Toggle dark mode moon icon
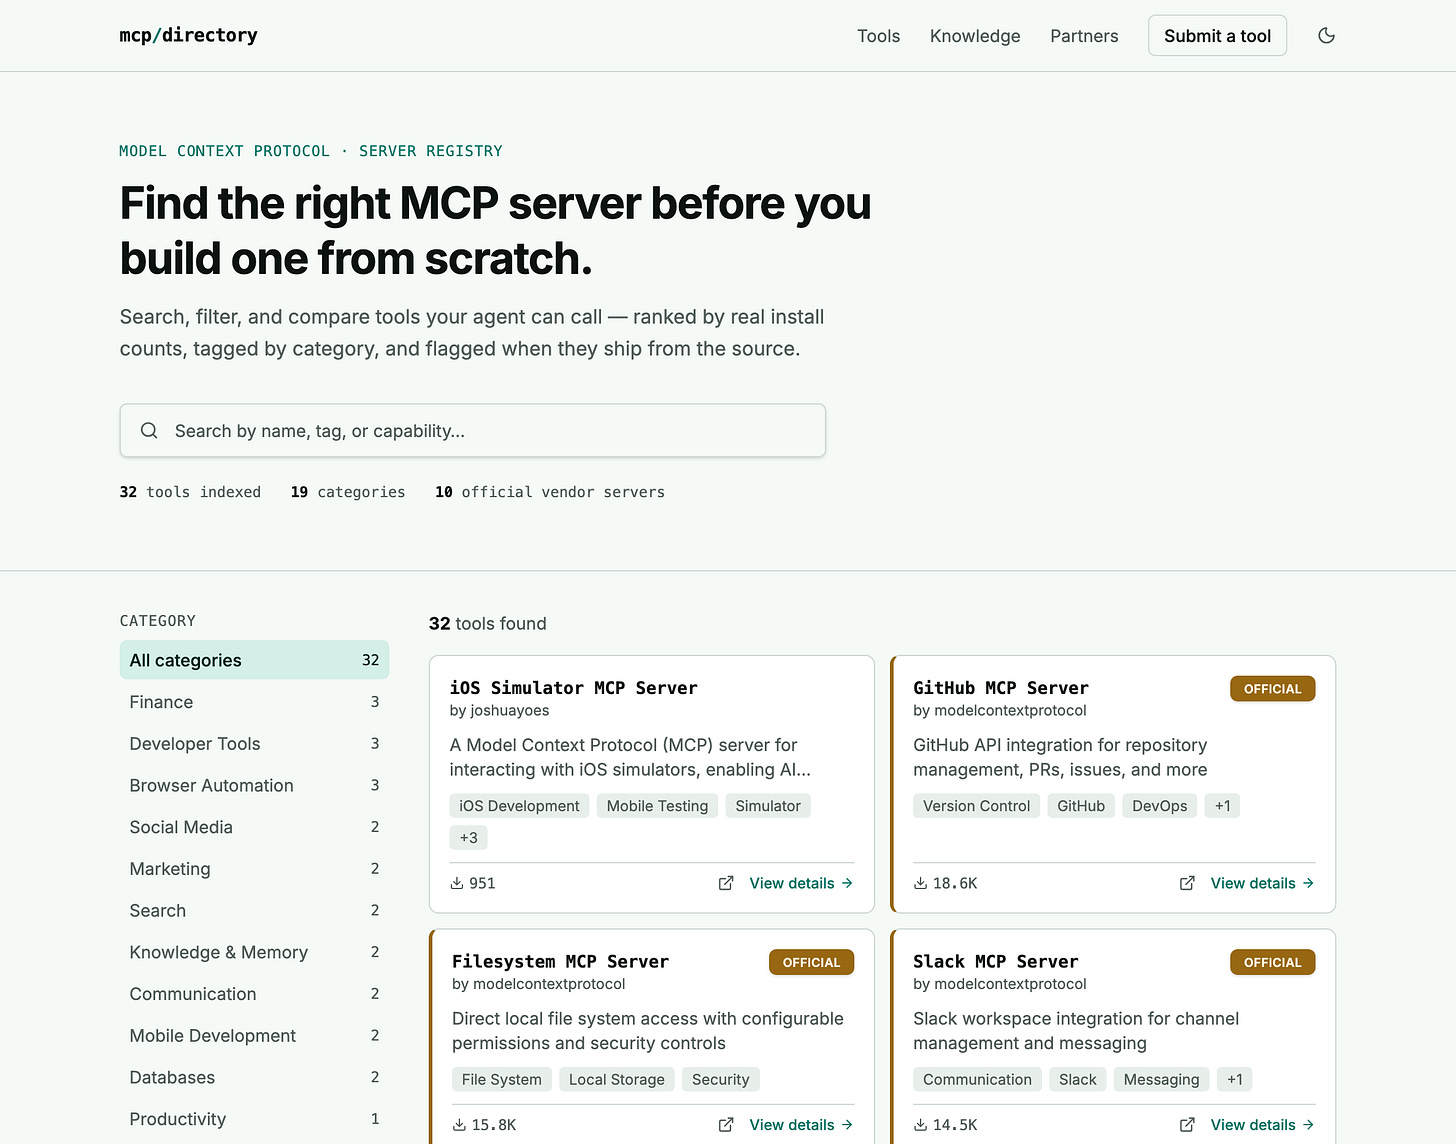The image size is (1456, 1144). coord(1326,36)
